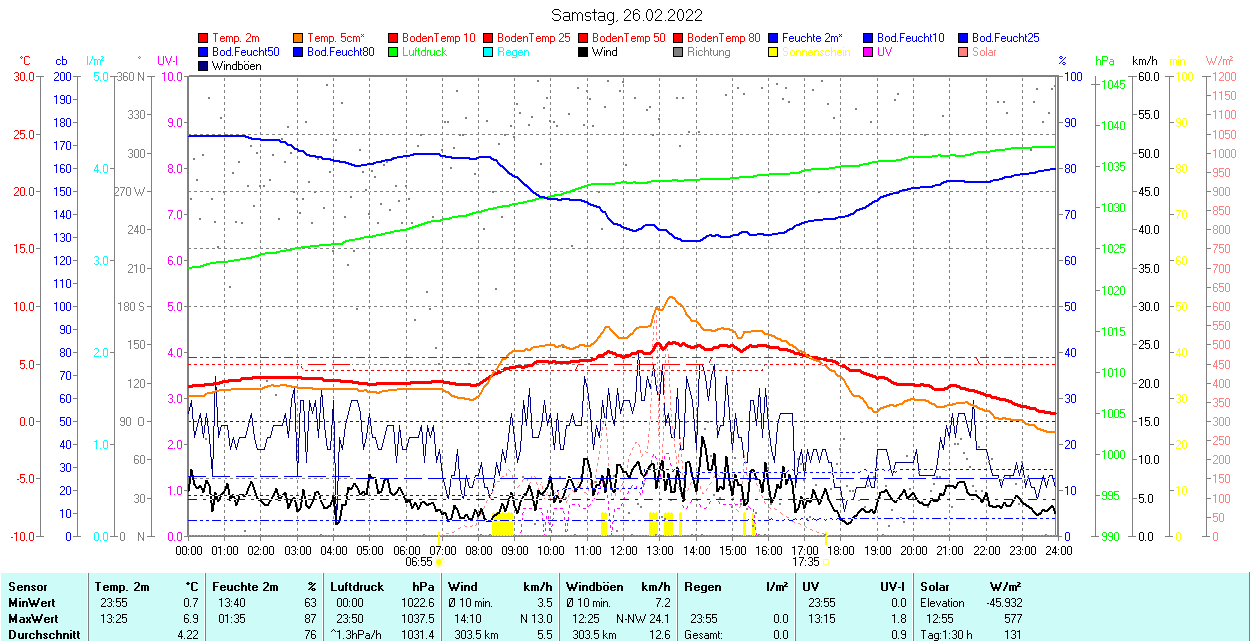Click the green Luftdruck legend swatch
Screen dimensions: 1250x641
click(393, 52)
